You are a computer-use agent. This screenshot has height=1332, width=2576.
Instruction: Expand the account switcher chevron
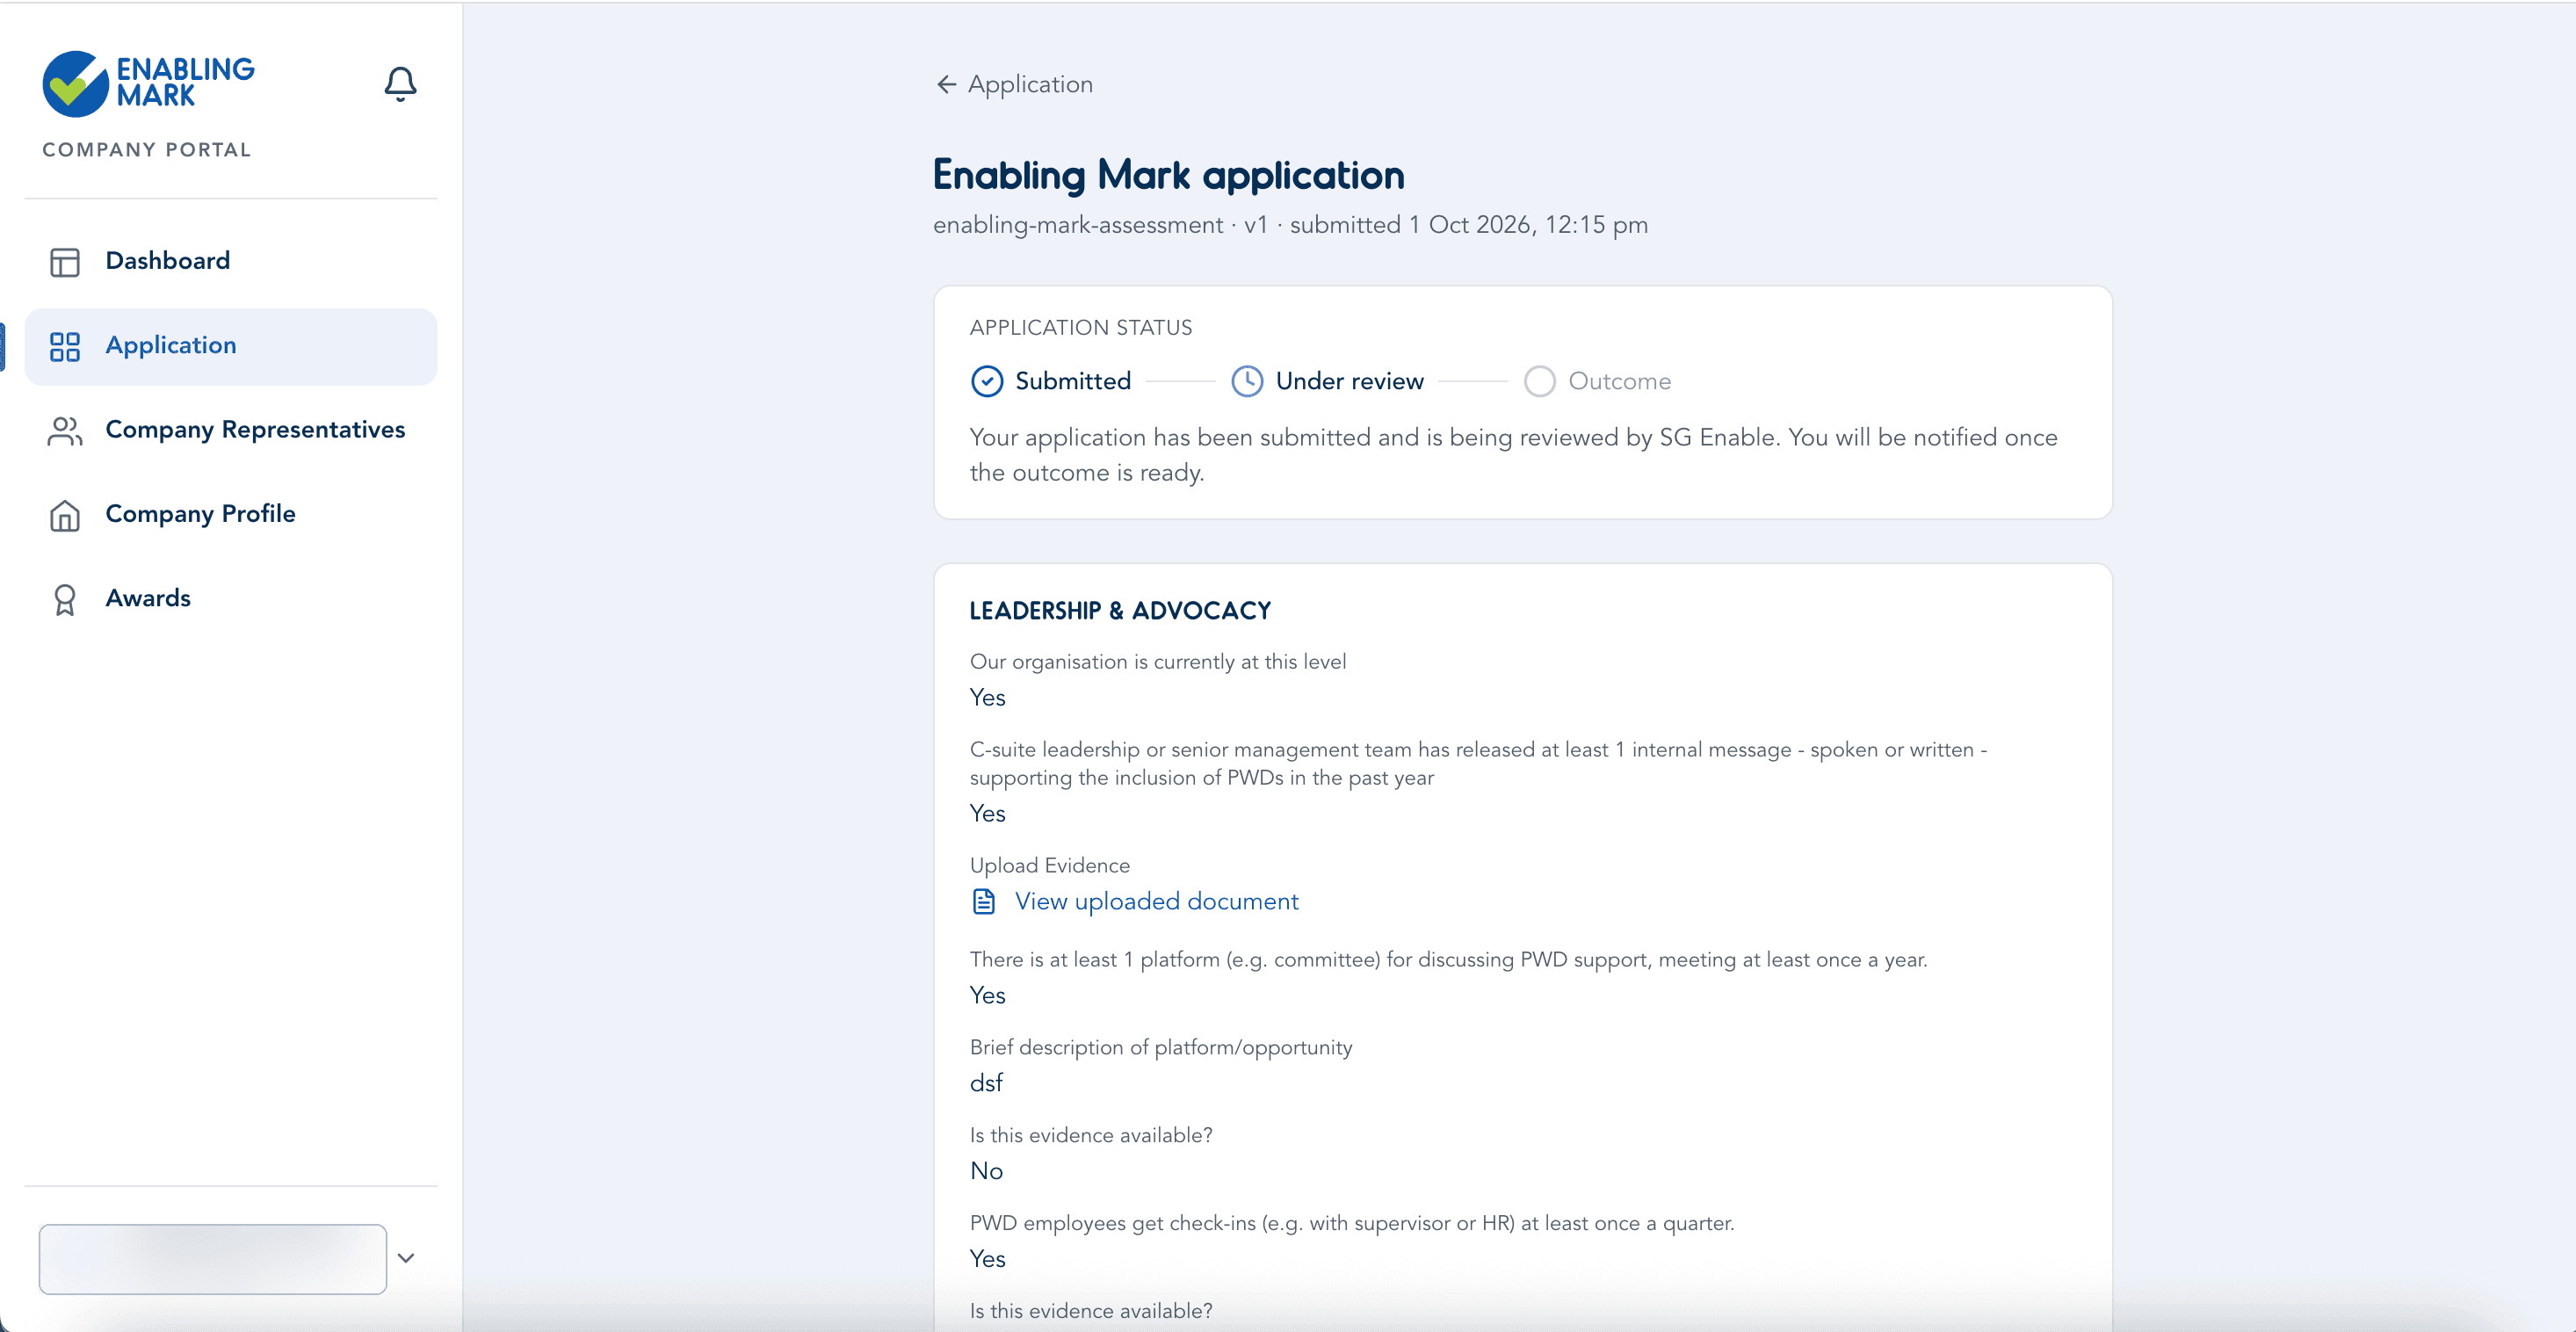coord(406,1258)
